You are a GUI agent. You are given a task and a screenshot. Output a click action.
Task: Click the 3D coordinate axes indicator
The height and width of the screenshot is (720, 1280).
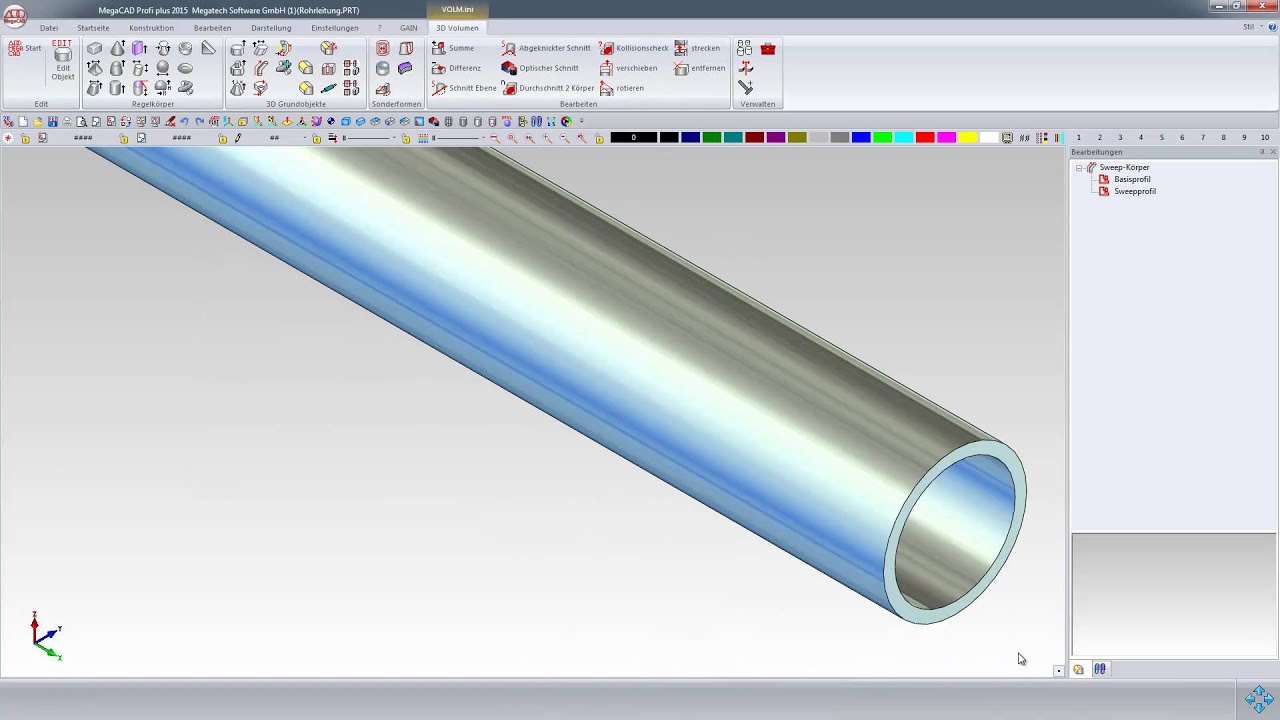(45, 636)
